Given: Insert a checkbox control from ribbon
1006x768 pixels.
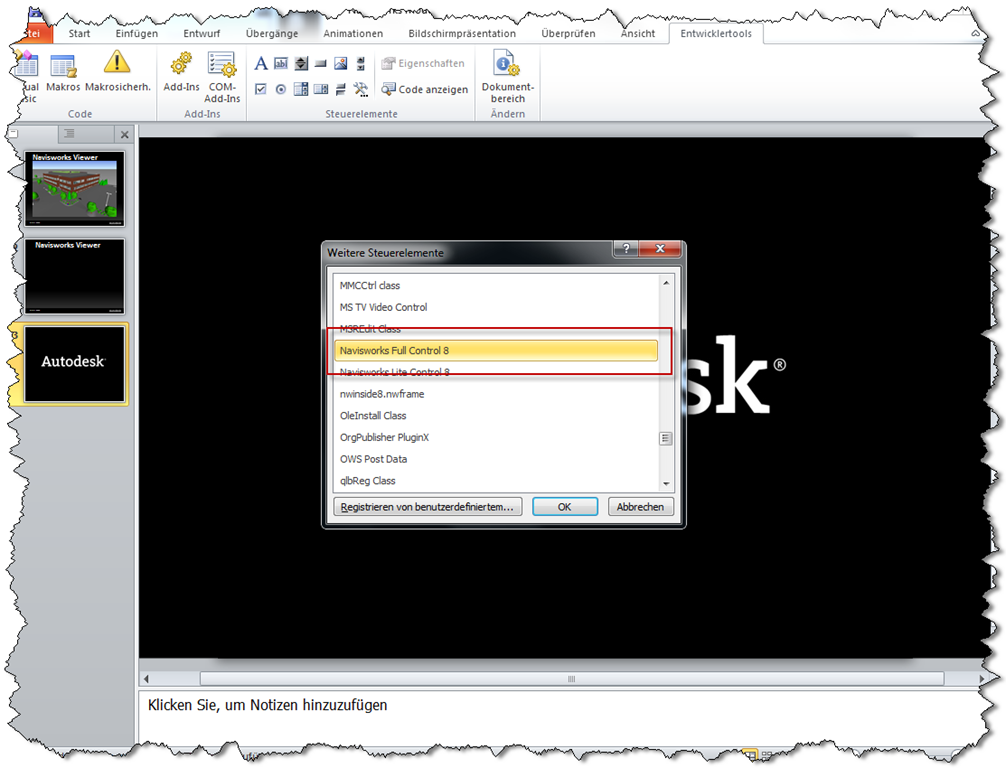Looking at the screenshot, I should click(x=261, y=89).
